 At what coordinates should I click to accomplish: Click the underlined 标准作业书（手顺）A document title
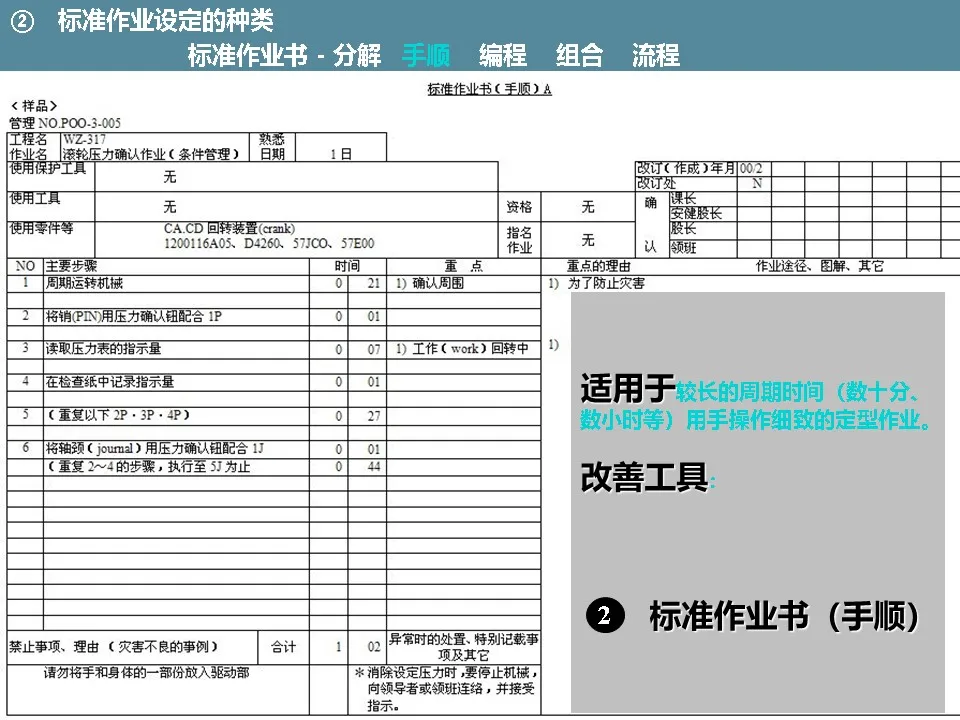(x=489, y=89)
